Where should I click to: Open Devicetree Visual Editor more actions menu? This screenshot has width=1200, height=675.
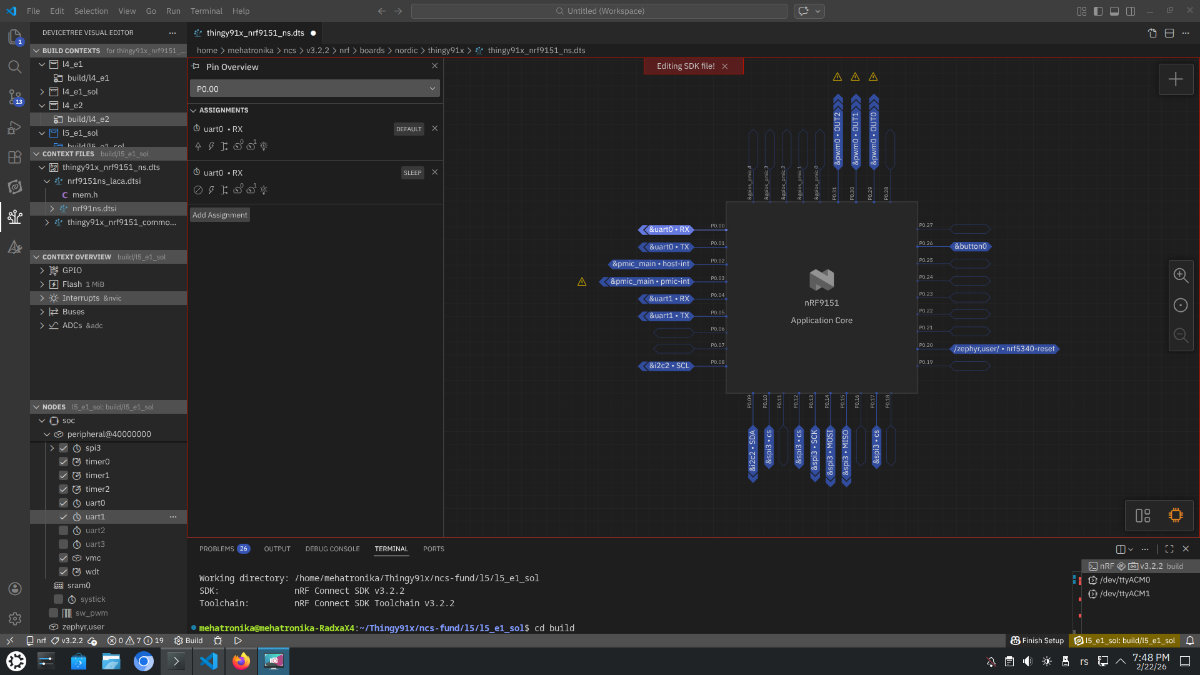coord(172,33)
